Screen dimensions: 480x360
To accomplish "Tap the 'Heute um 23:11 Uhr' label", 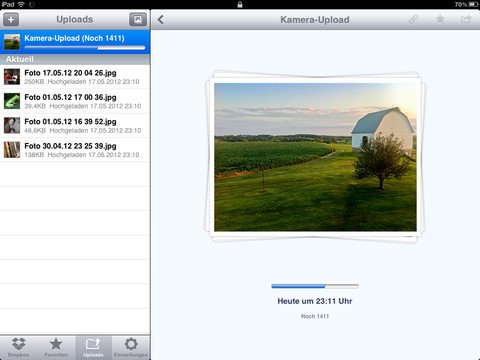I will pyautogui.click(x=315, y=301).
